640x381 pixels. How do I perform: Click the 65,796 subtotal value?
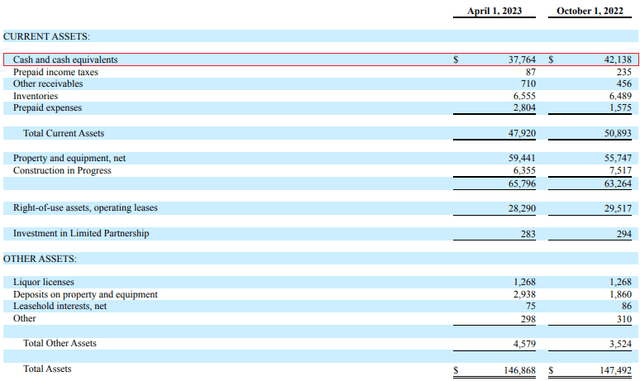[x=522, y=184]
